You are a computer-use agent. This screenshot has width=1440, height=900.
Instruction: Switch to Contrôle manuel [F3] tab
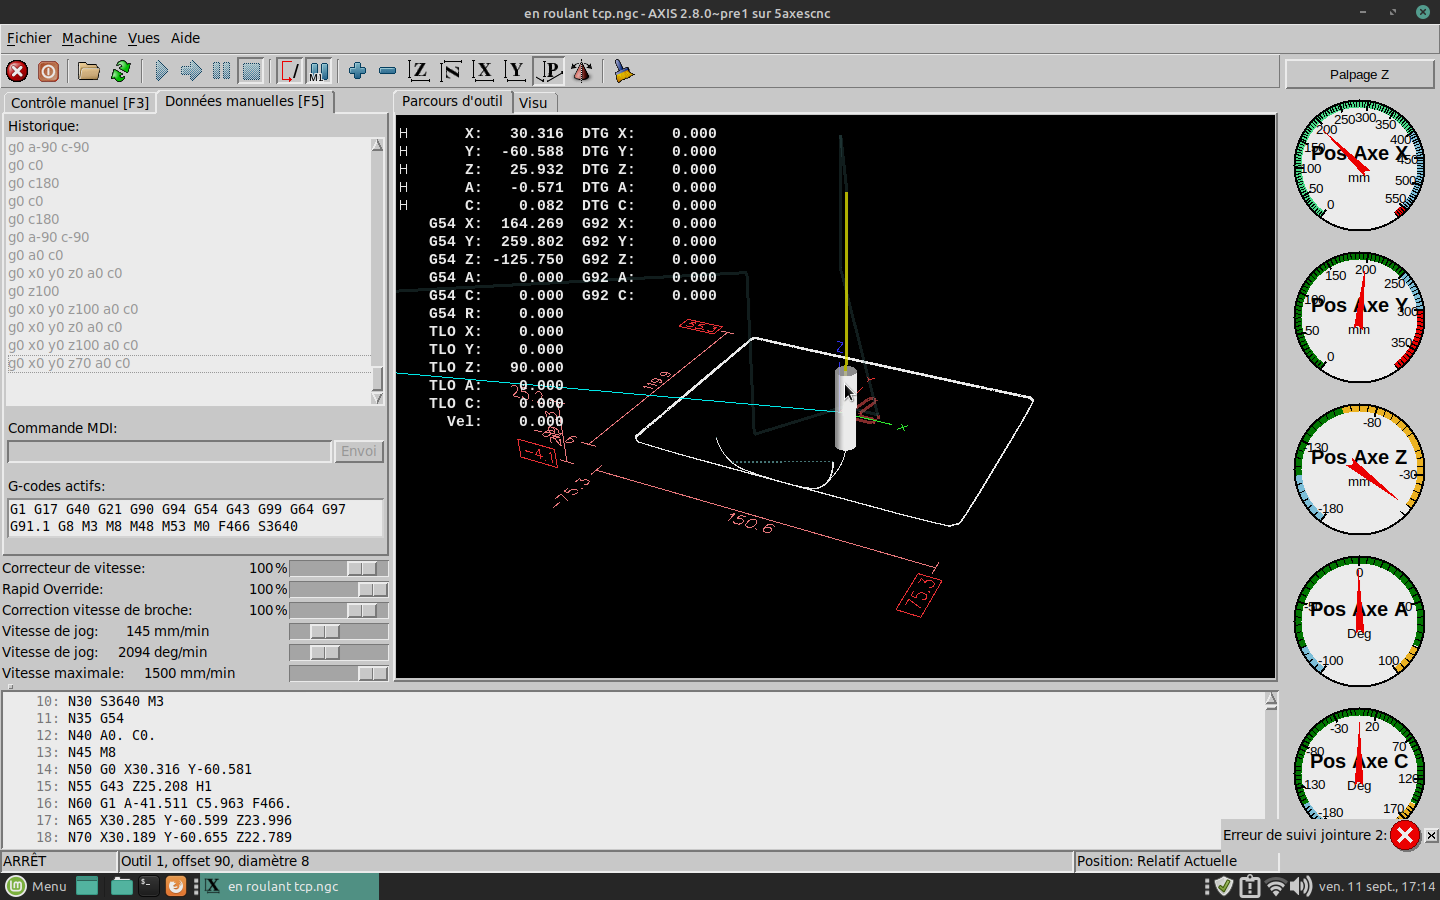click(80, 103)
